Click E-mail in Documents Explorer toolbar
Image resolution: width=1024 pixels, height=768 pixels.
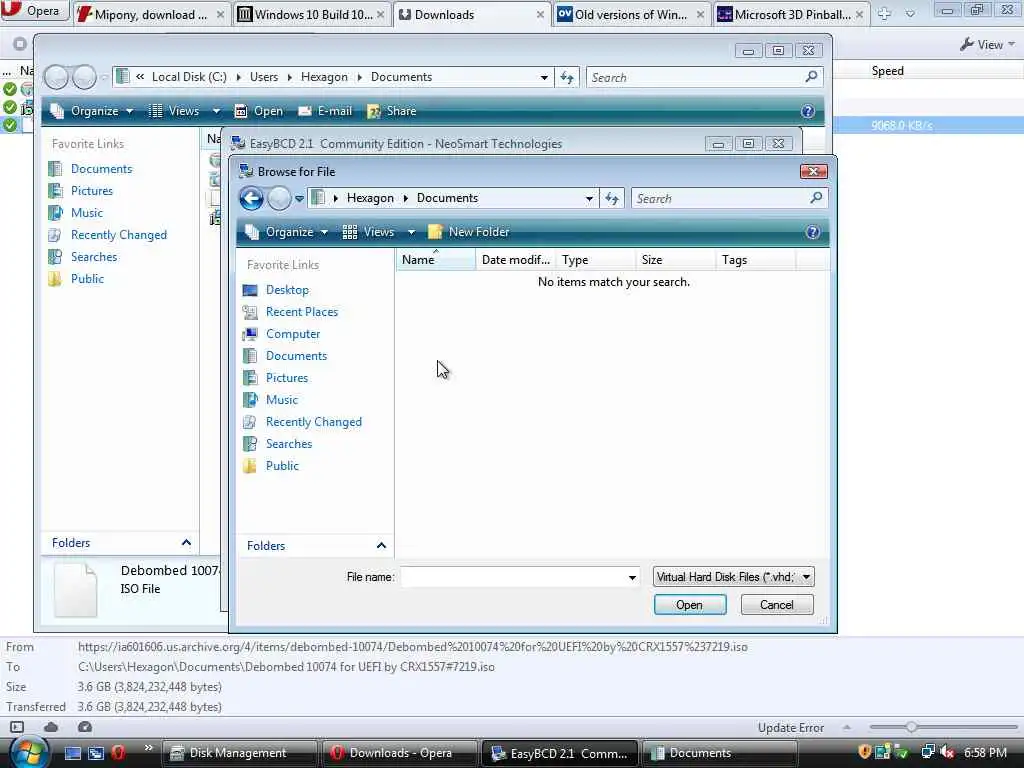[x=325, y=111]
